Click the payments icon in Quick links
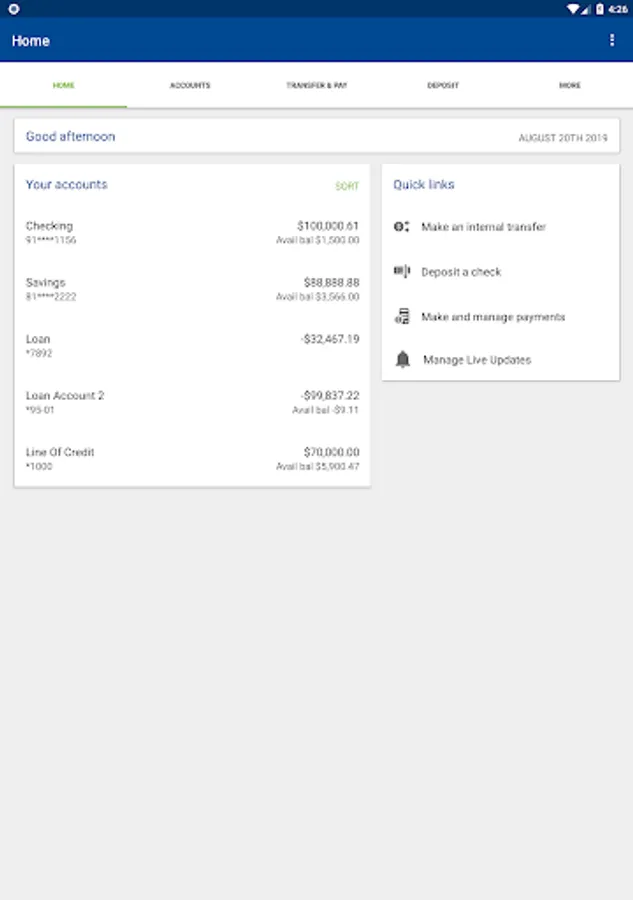633x900 pixels. (402, 317)
